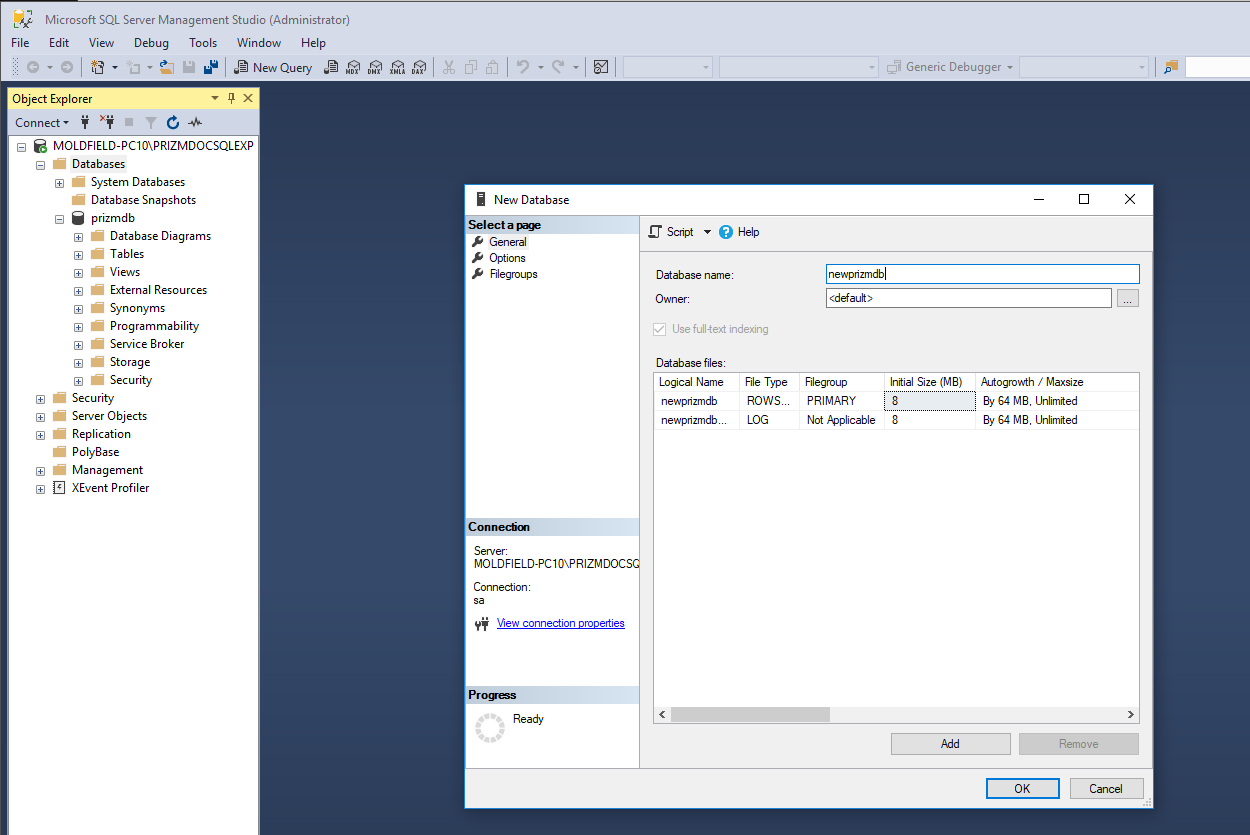Expand the Tables folder under prizmdb
The image size is (1250, 835).
[79, 254]
